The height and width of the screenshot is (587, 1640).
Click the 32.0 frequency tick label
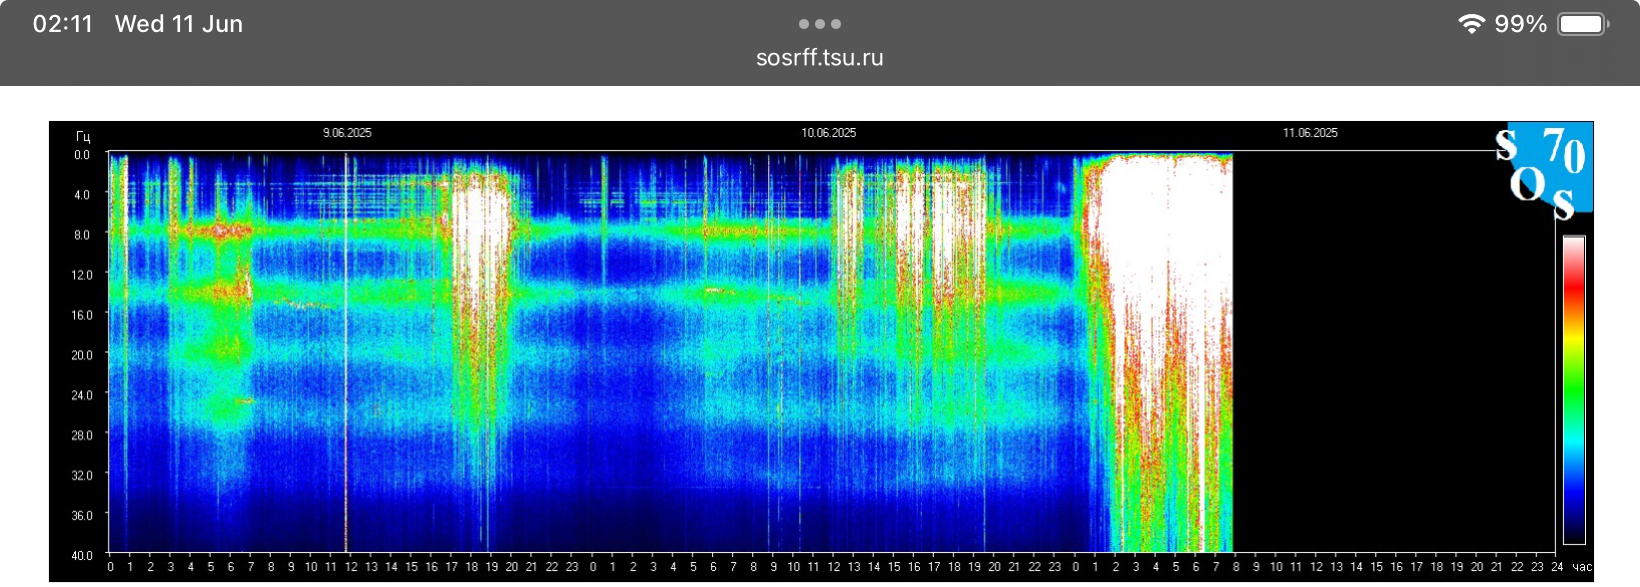[x=82, y=475]
